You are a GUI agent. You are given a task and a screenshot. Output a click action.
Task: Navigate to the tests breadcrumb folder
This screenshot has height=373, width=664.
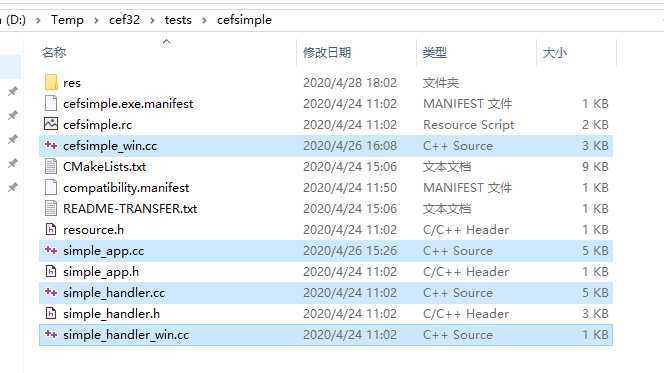click(178, 20)
